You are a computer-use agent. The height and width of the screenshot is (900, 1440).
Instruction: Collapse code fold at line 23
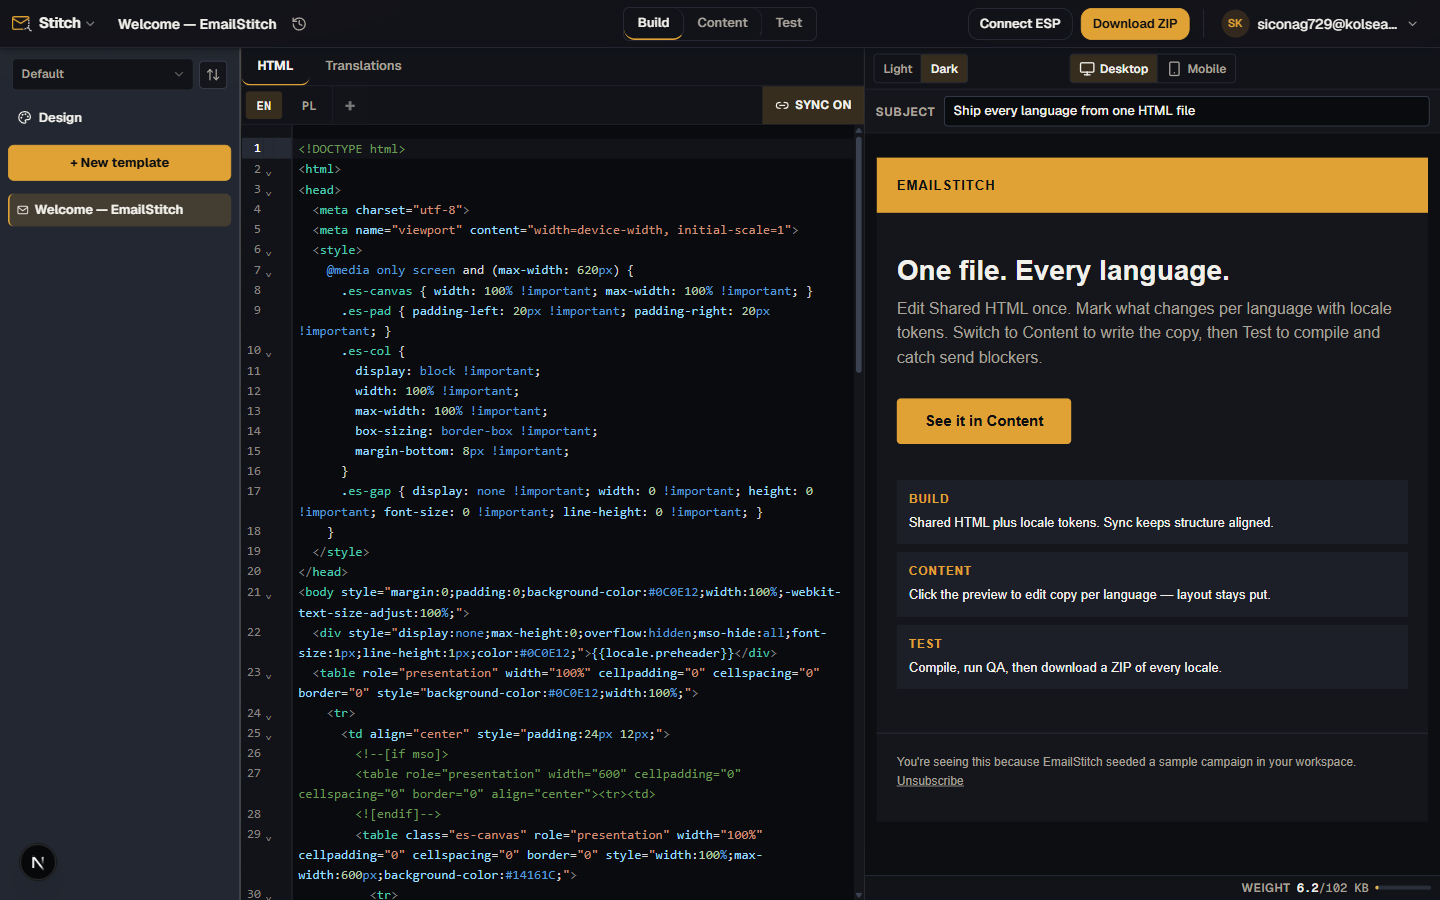click(269, 676)
